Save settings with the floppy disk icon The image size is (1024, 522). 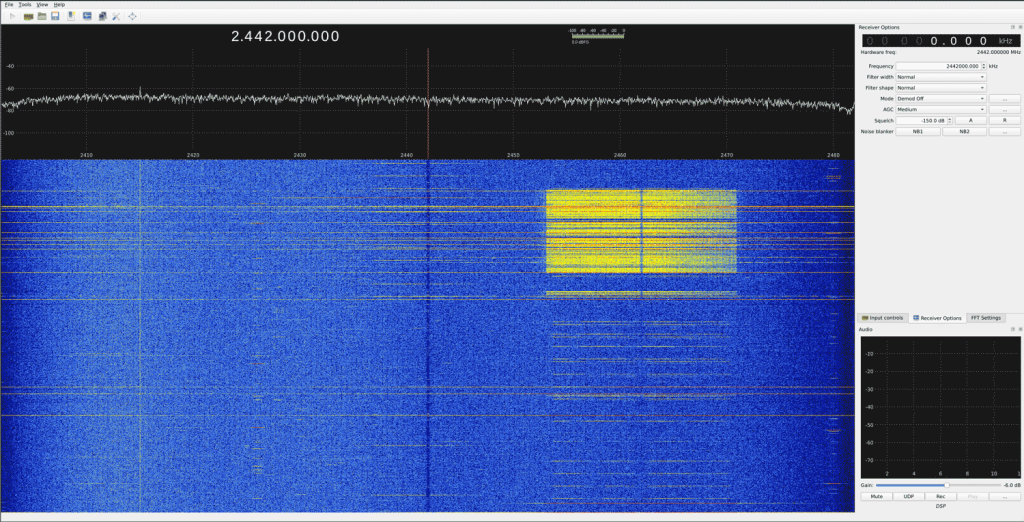click(56, 16)
